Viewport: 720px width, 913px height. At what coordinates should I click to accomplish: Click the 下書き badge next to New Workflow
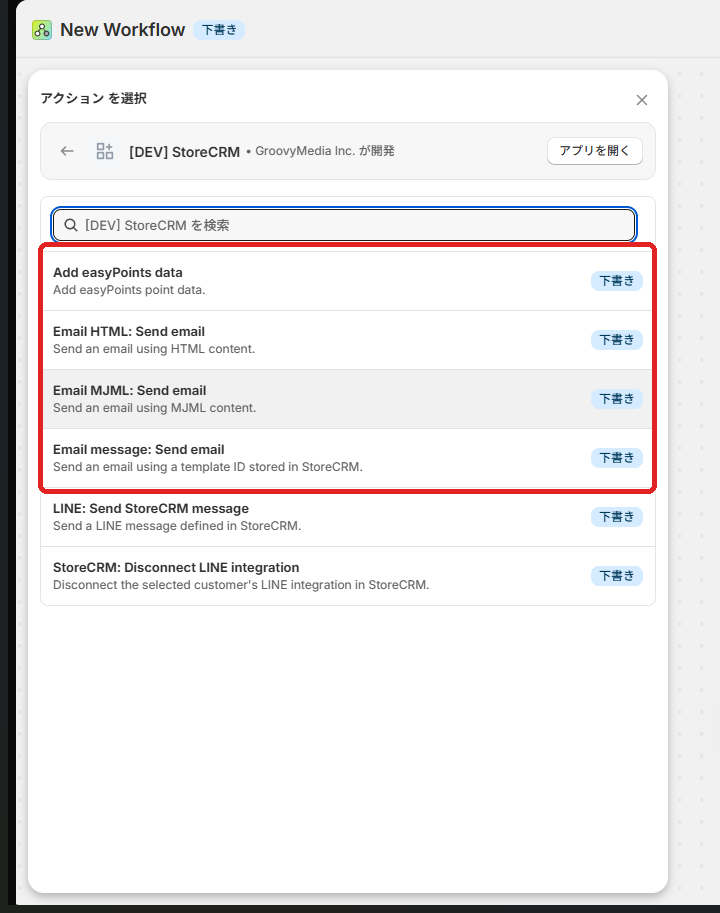219,30
